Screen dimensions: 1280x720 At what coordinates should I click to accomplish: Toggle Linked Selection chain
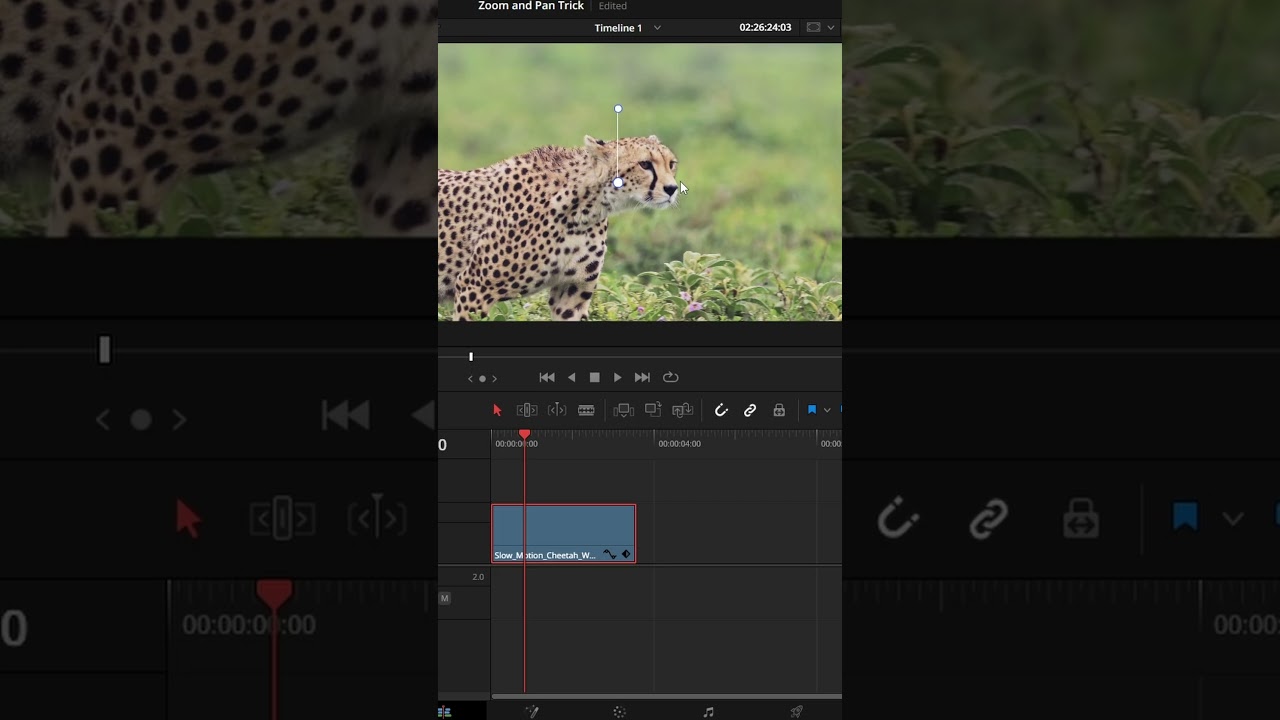[750, 410]
